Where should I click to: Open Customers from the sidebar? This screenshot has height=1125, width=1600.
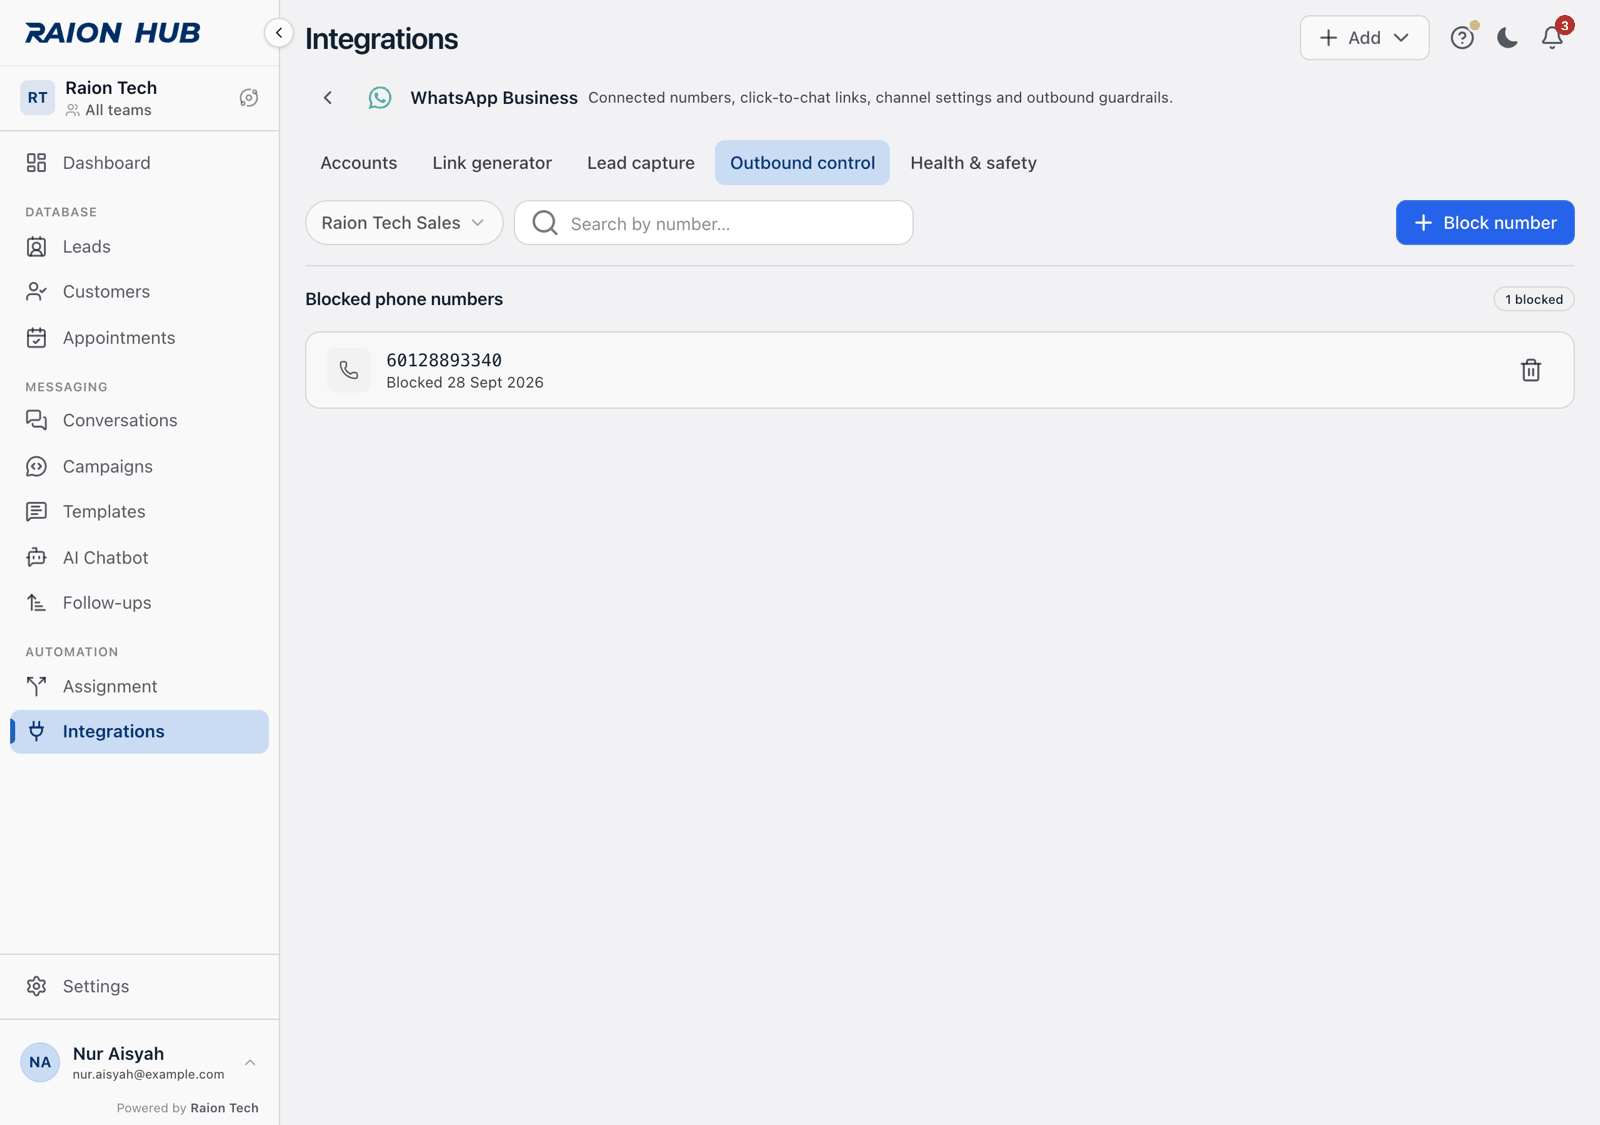[x=139, y=292]
